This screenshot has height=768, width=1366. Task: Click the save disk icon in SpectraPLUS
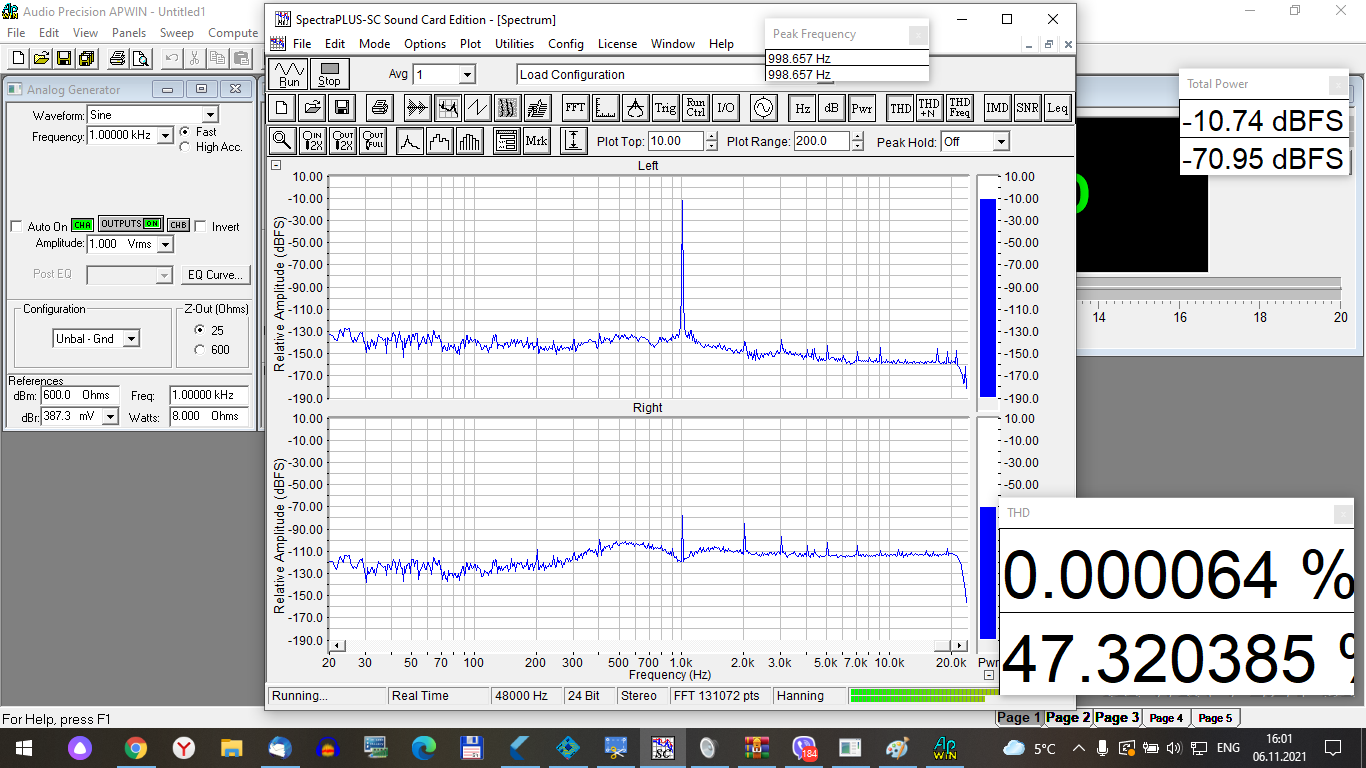(341, 107)
